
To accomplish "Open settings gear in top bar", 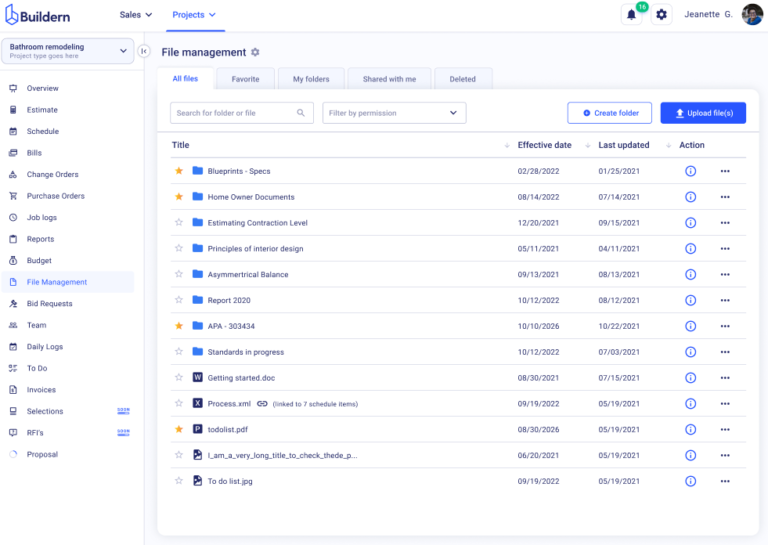I will [661, 15].
